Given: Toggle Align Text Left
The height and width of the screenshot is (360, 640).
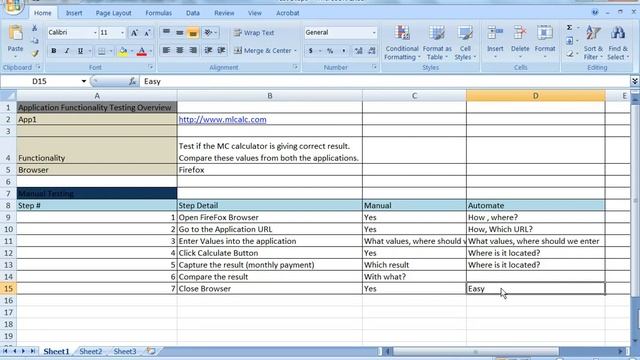Looking at the screenshot, I should (x=166, y=50).
